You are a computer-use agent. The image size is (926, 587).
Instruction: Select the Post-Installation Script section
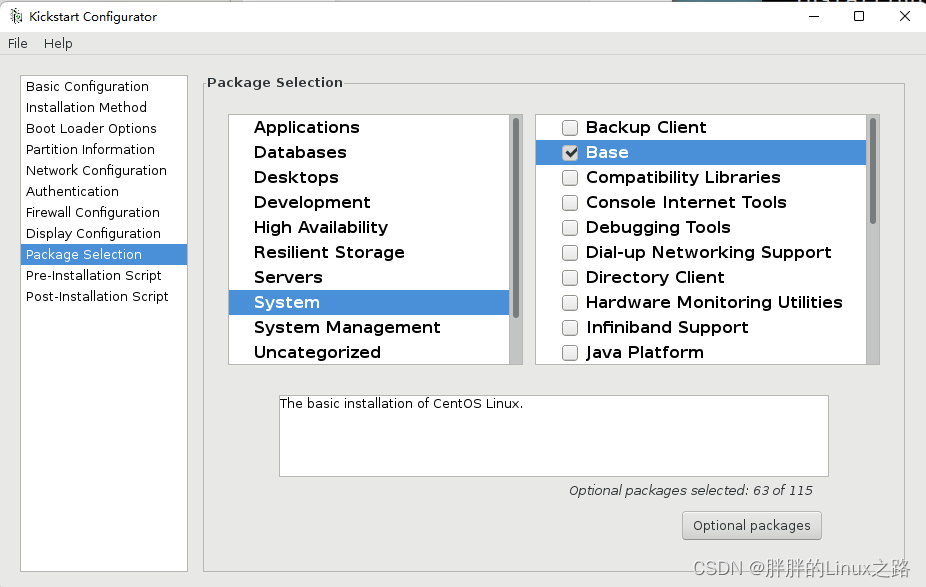(x=97, y=297)
